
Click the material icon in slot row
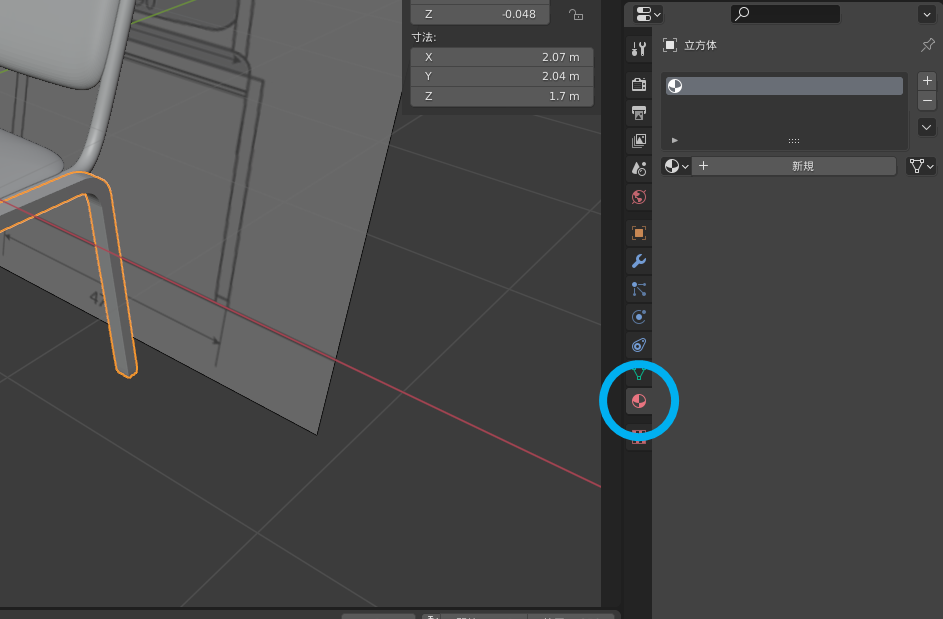tap(675, 86)
